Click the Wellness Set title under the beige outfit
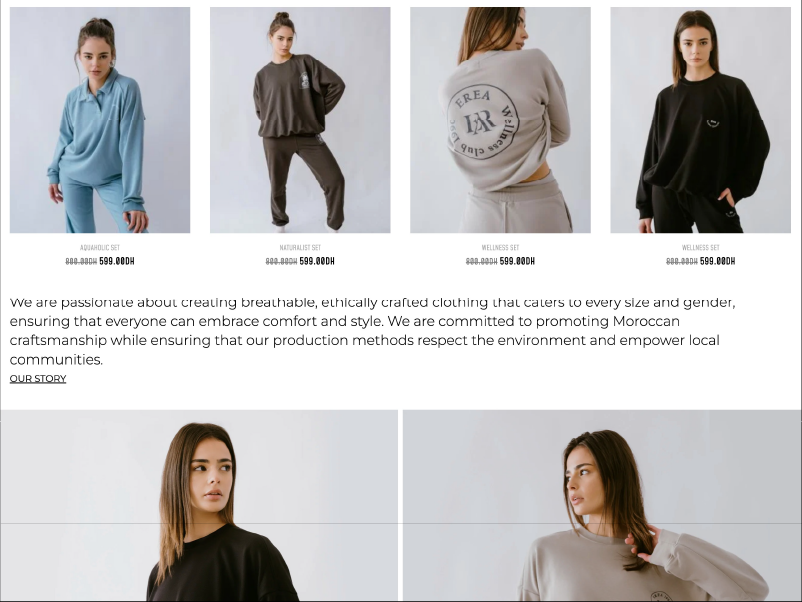The width and height of the screenshot is (802, 602). (500, 248)
